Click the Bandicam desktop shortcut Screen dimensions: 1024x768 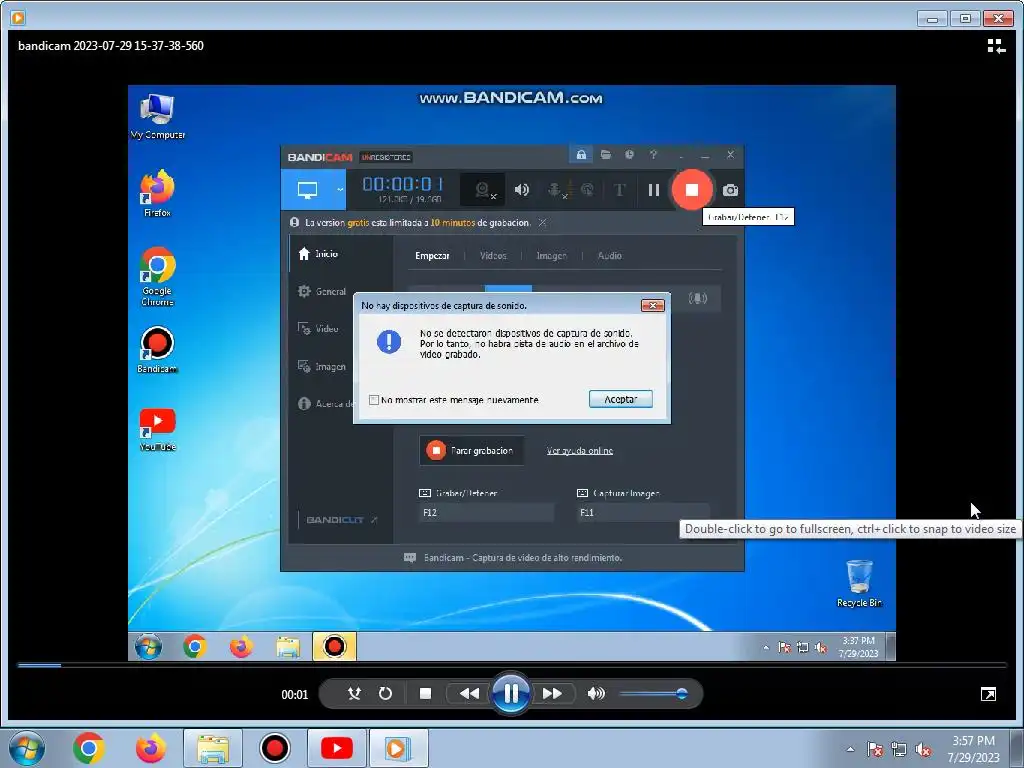click(x=157, y=350)
